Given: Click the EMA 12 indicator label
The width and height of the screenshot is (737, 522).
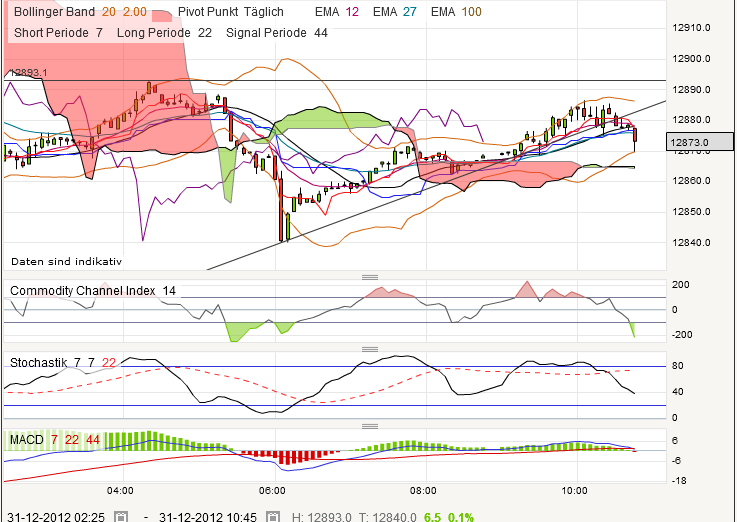Looking at the screenshot, I should pos(336,12).
